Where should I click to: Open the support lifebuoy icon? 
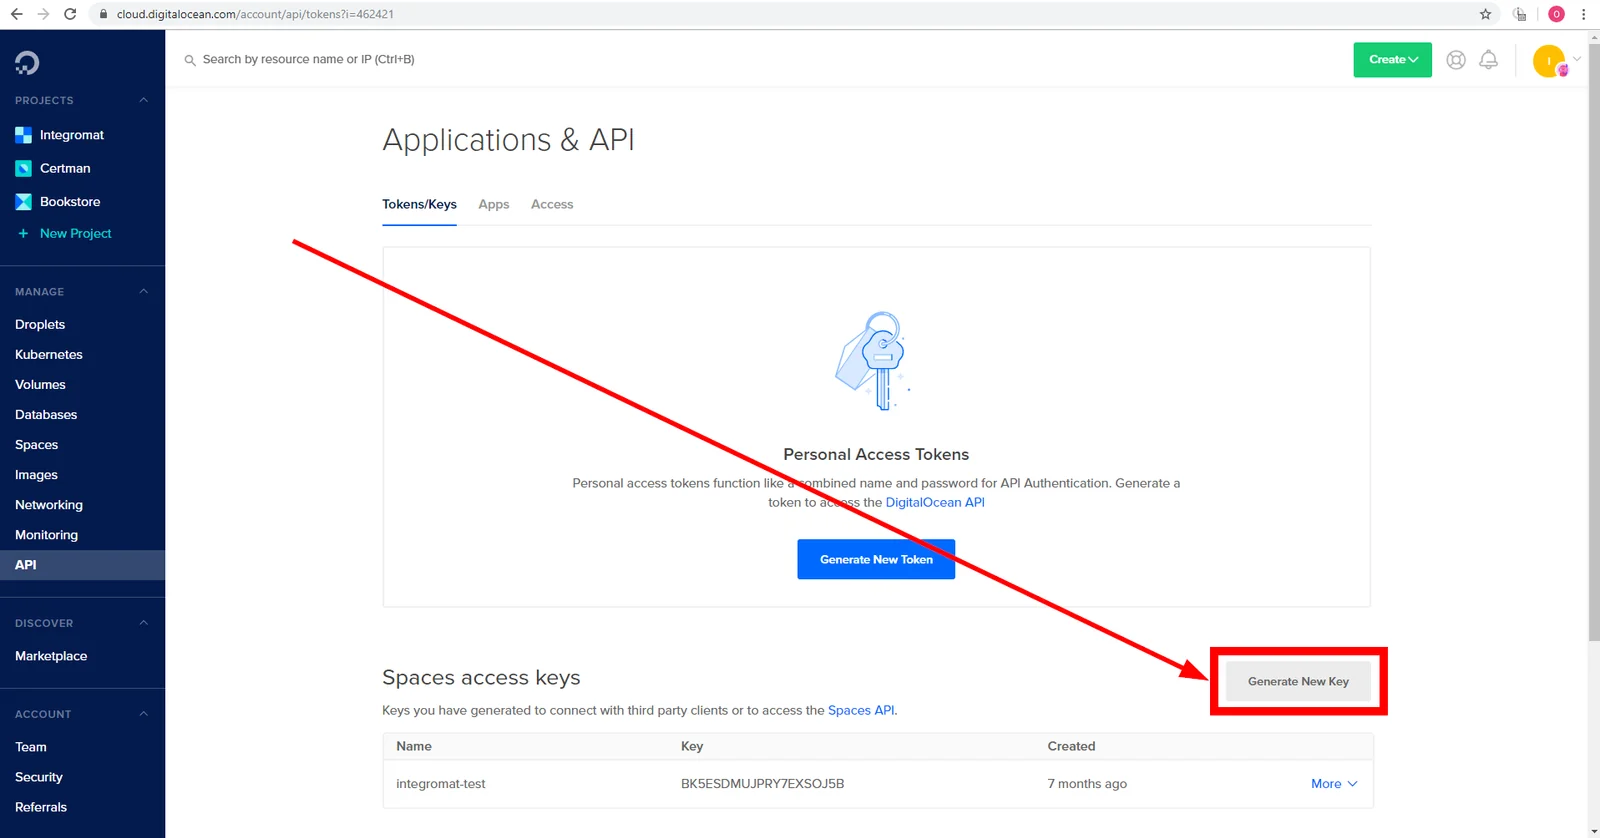click(1456, 60)
